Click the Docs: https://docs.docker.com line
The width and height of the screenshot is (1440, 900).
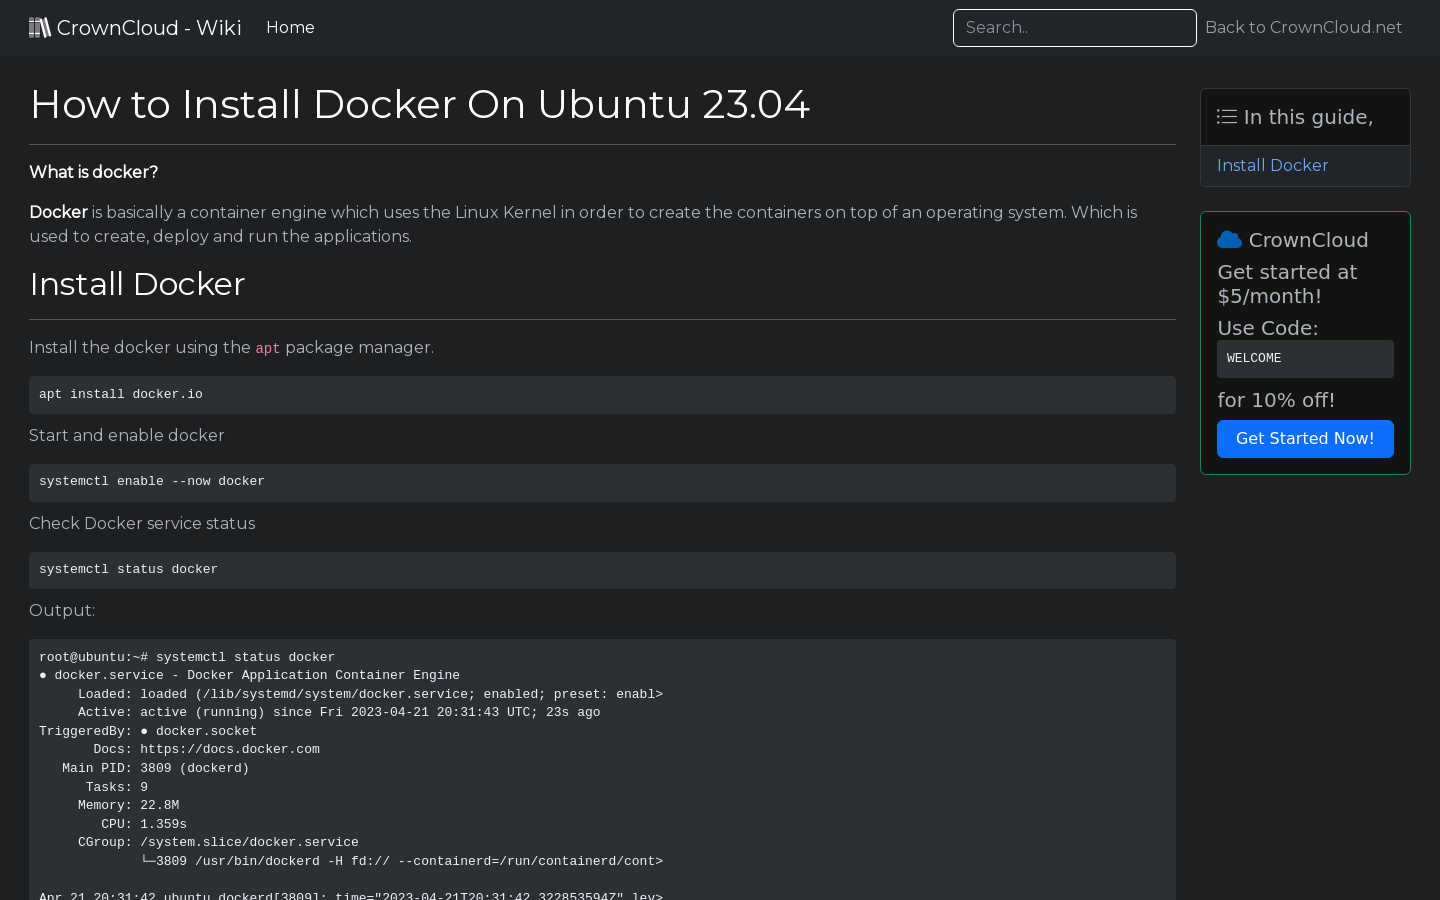tap(207, 750)
